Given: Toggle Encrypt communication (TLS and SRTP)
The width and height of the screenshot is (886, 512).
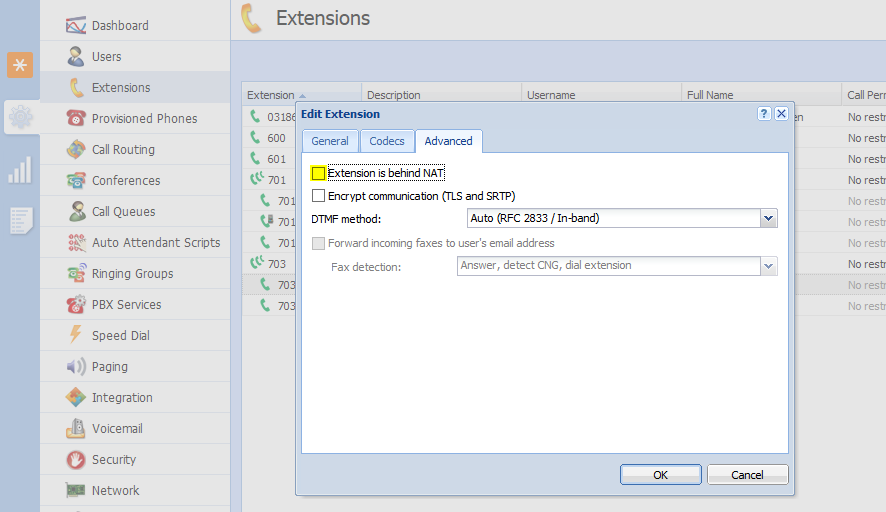Looking at the screenshot, I should (x=319, y=196).
